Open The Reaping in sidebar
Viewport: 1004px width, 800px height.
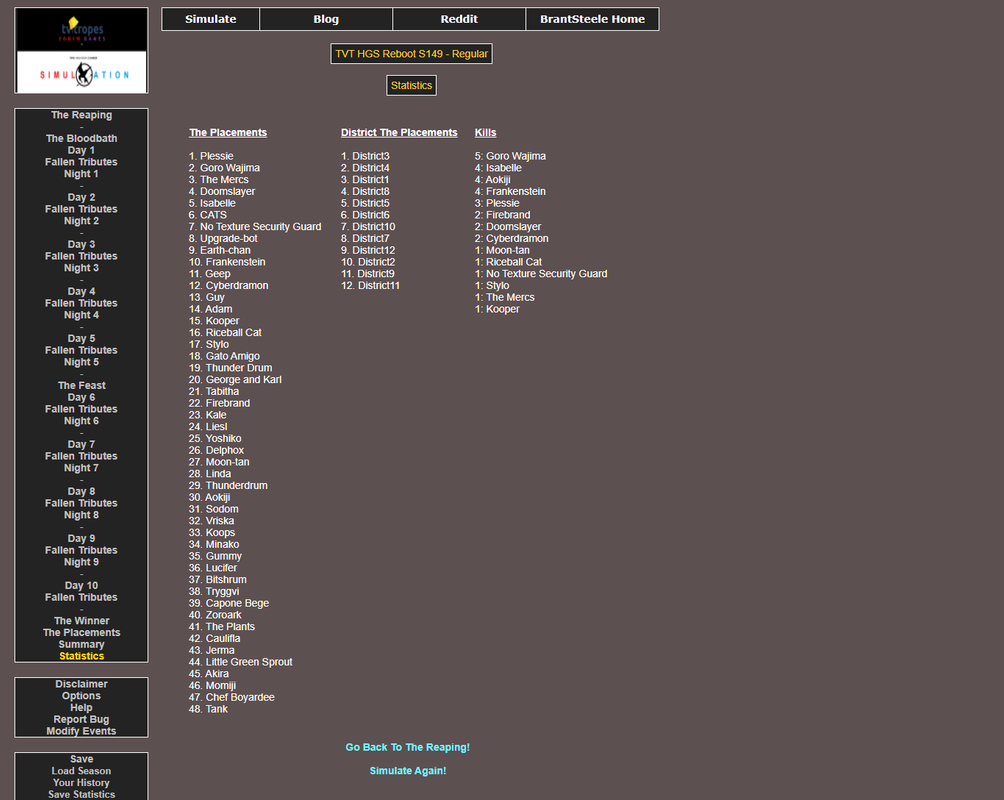(x=81, y=115)
